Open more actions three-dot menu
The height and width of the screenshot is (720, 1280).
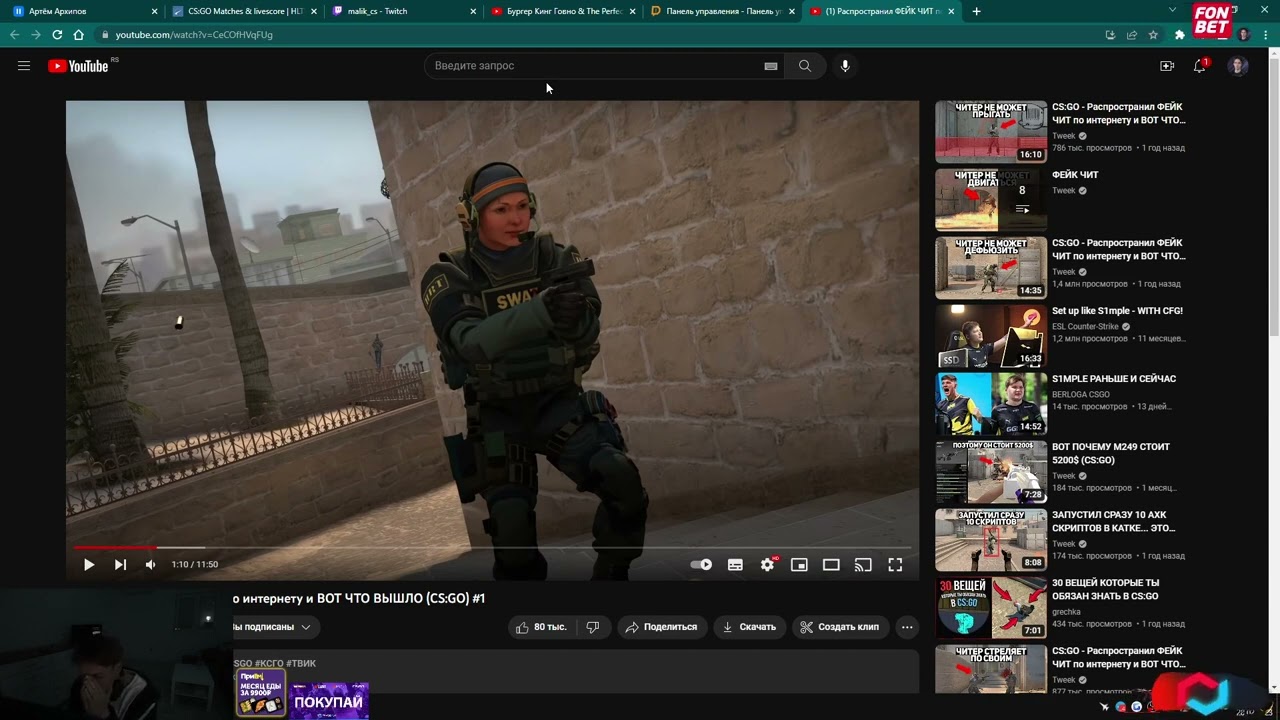(x=907, y=627)
